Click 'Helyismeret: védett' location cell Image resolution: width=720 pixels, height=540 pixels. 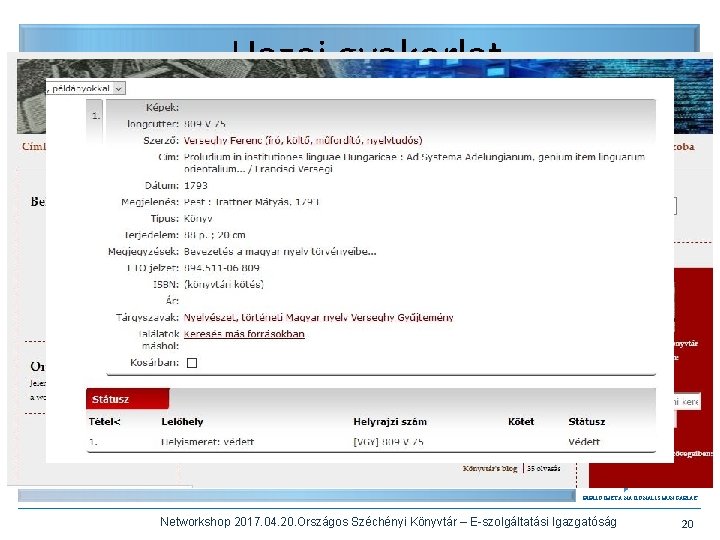click(x=208, y=442)
